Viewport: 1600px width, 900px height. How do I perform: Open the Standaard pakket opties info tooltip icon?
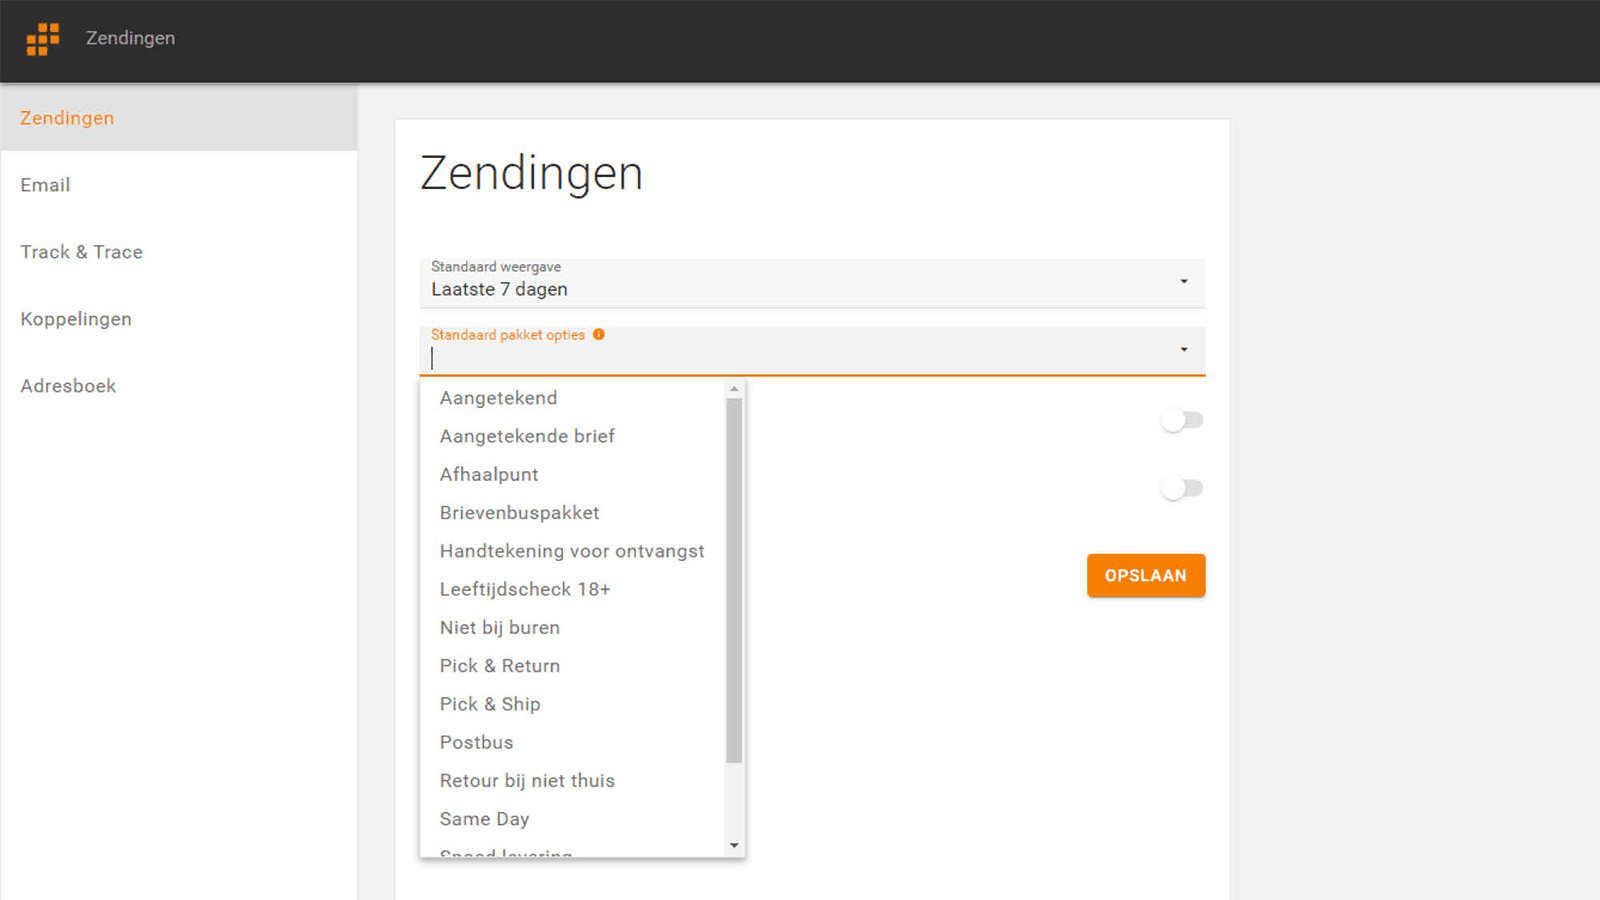(x=598, y=335)
